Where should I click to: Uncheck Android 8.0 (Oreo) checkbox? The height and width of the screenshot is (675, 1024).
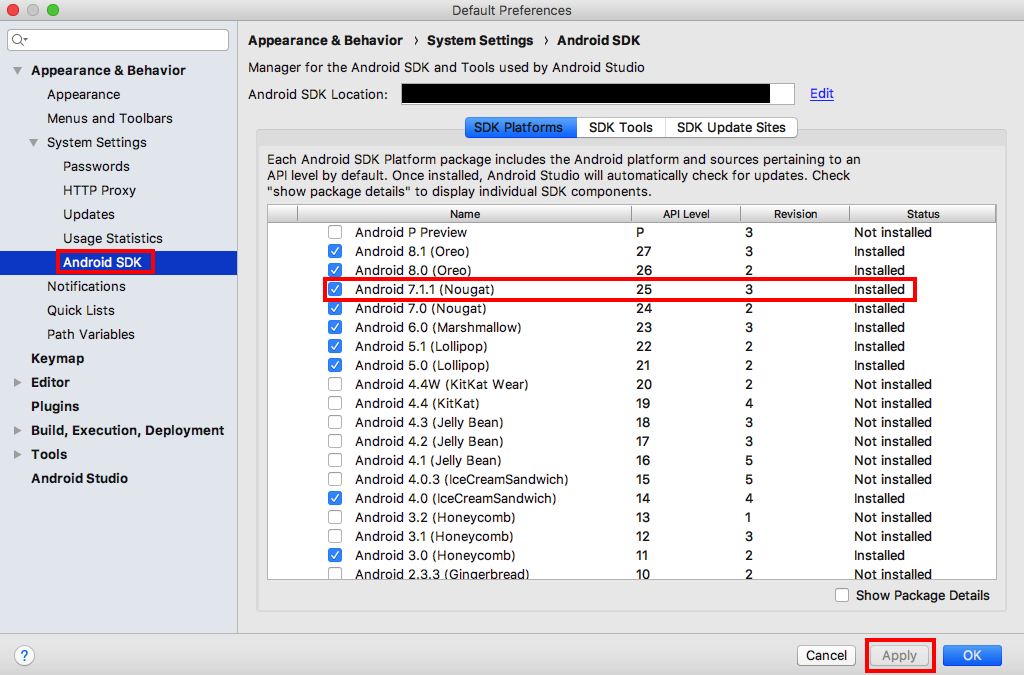pyautogui.click(x=335, y=270)
